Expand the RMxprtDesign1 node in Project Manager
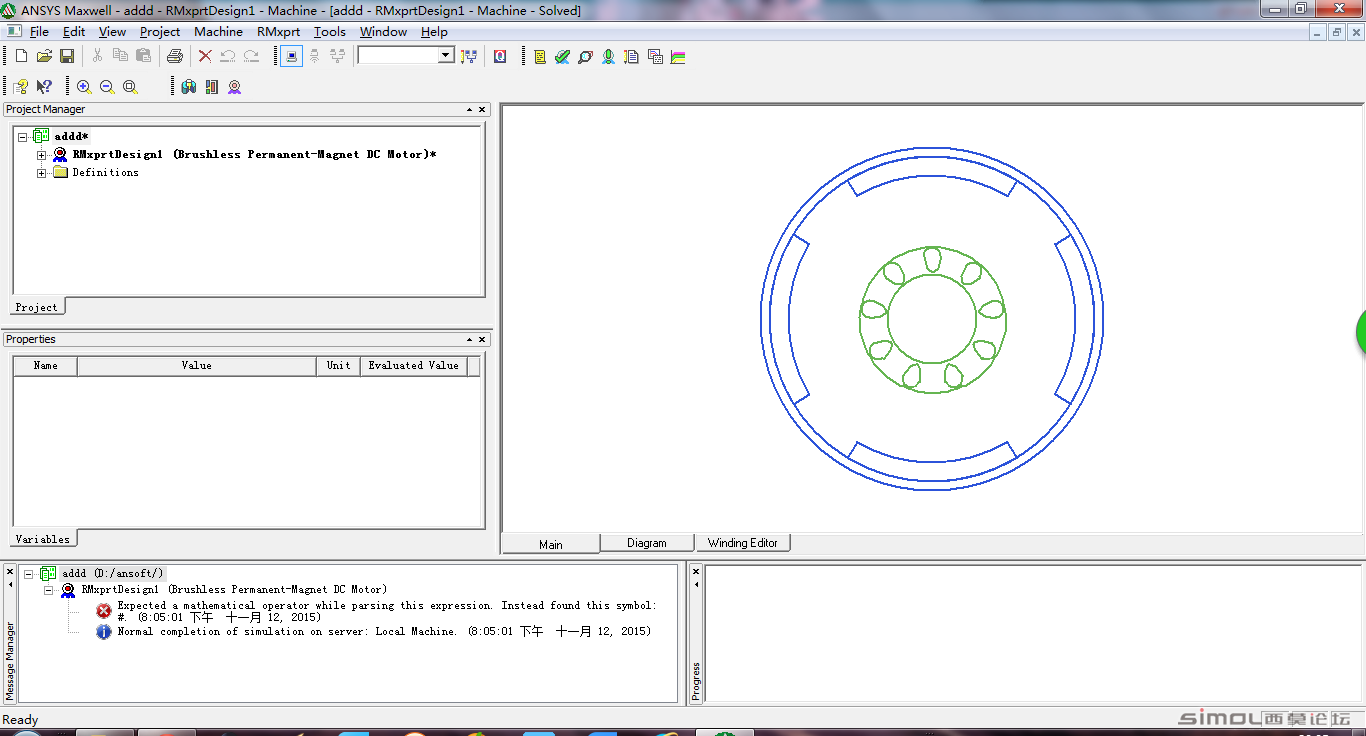Screen dimensions: 1366x736 [x=41, y=155]
